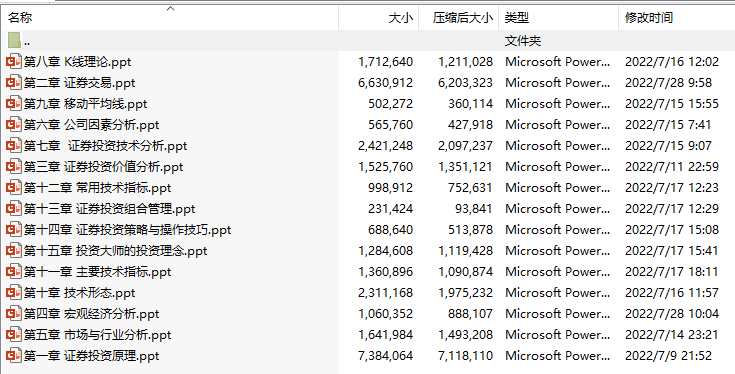Select file 第二章 证券交易.ppt
Viewport: 735px width, 374px height.
pyautogui.click(x=79, y=83)
